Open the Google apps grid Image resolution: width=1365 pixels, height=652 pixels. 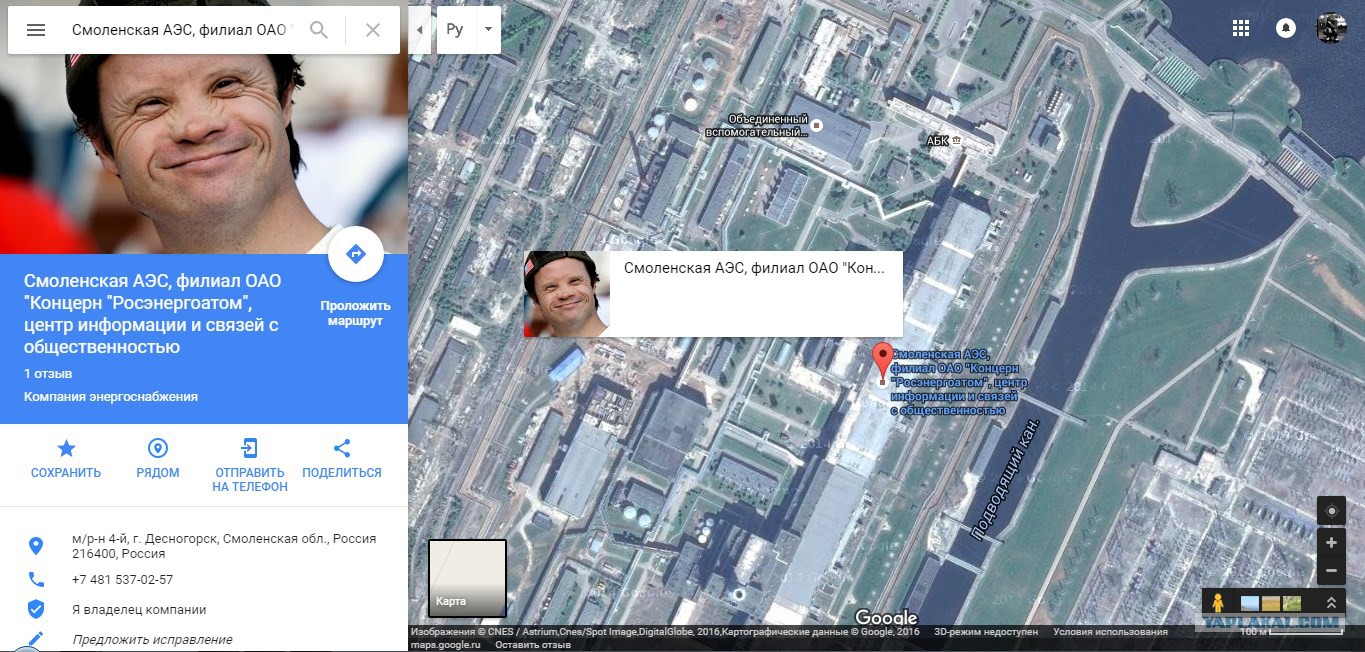click(1241, 28)
